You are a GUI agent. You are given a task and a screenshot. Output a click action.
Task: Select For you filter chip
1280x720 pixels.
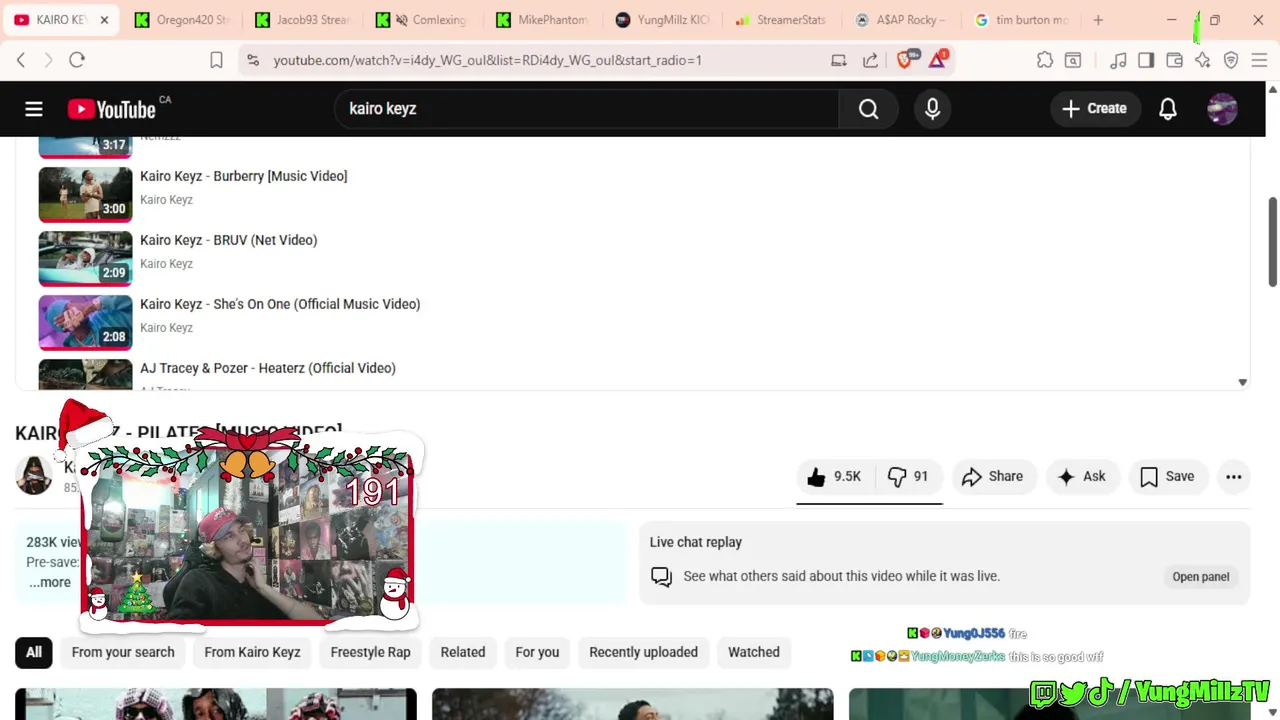click(537, 652)
